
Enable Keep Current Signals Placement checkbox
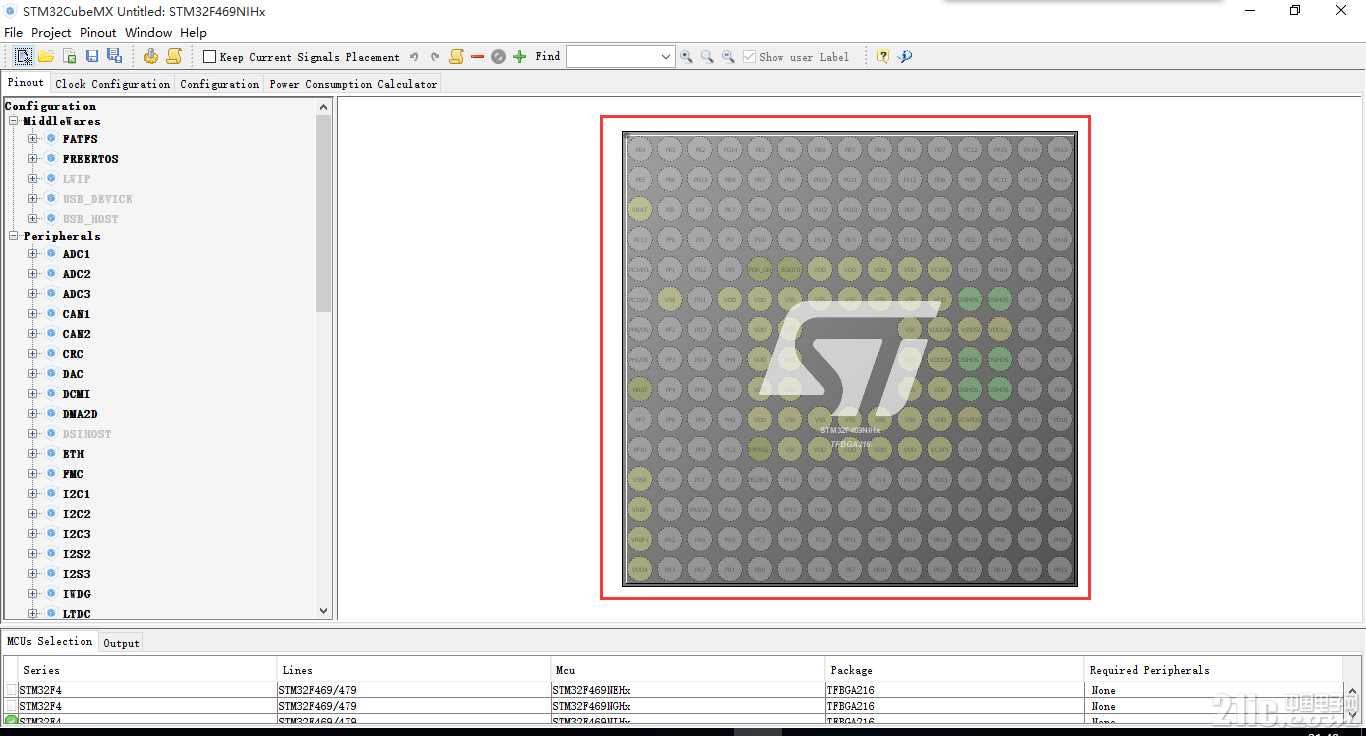coord(209,57)
